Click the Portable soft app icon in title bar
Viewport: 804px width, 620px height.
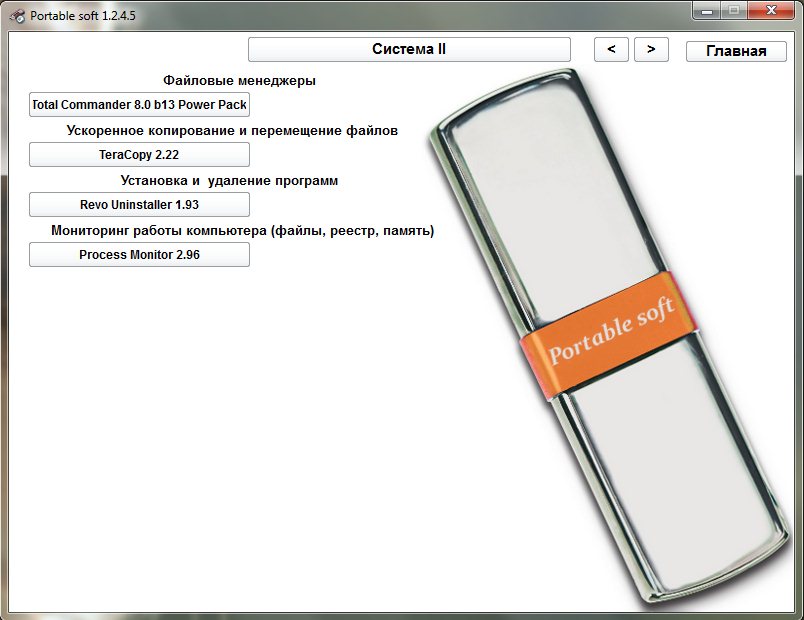(x=16, y=15)
